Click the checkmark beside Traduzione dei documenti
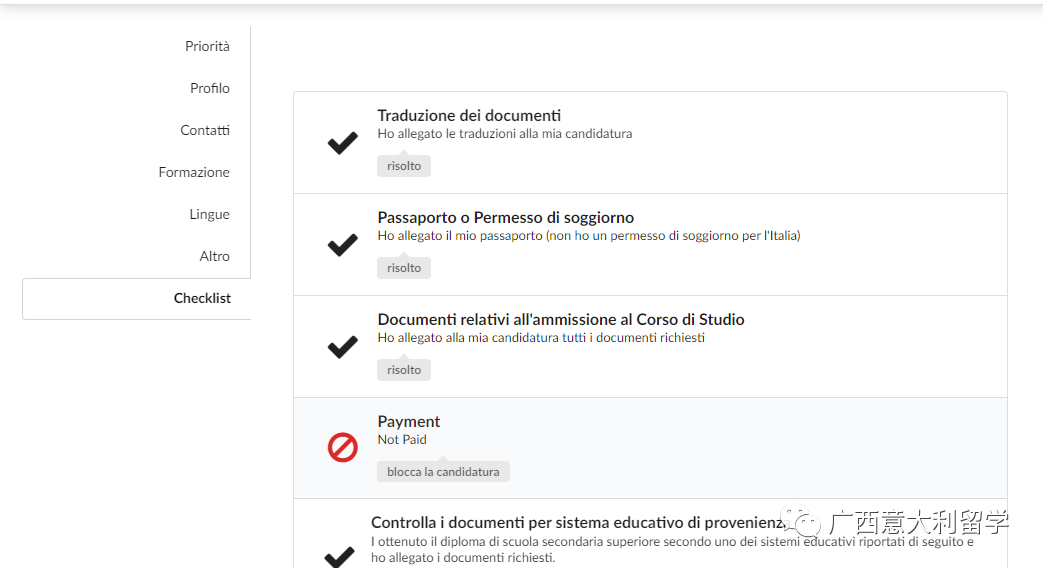Image resolution: width=1043 pixels, height=568 pixels. [x=343, y=143]
